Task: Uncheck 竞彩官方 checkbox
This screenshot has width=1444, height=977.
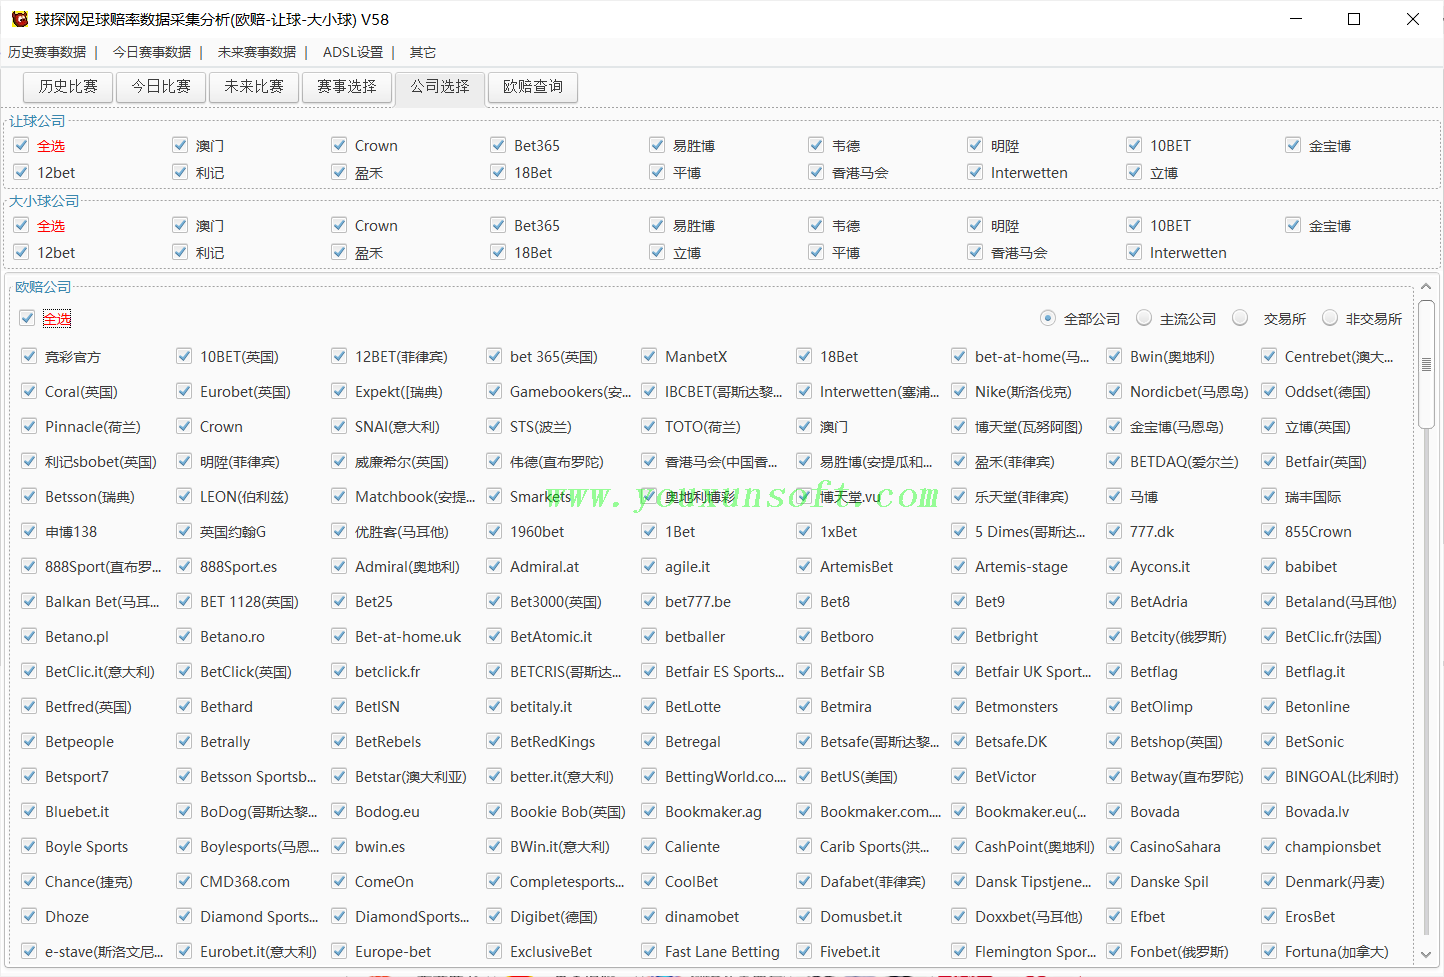Action: [x=29, y=356]
